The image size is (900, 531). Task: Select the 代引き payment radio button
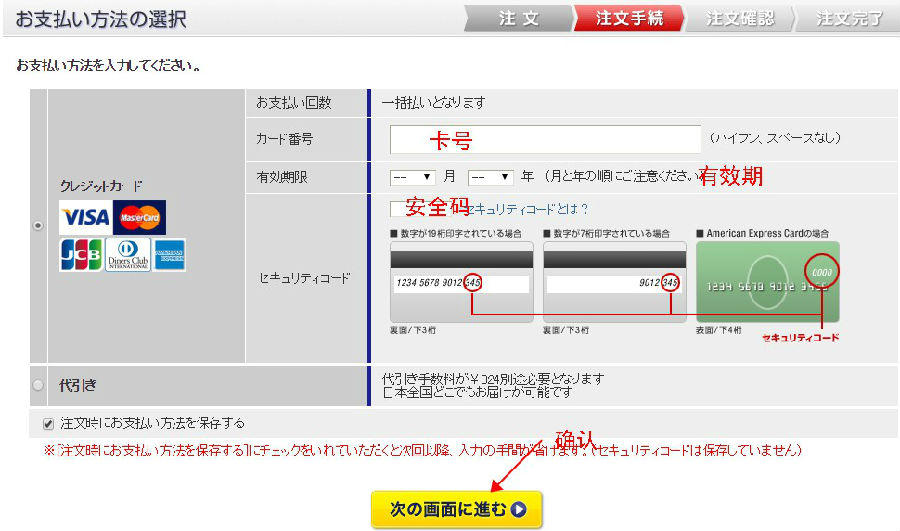click(39, 385)
